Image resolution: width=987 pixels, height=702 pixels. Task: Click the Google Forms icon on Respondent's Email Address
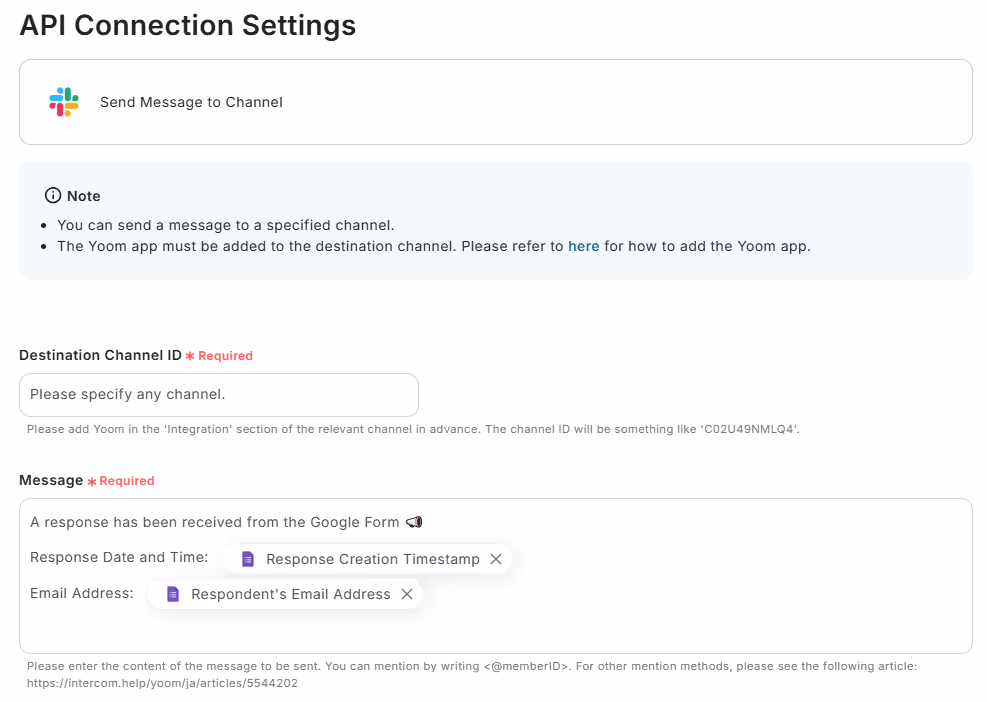[172, 594]
